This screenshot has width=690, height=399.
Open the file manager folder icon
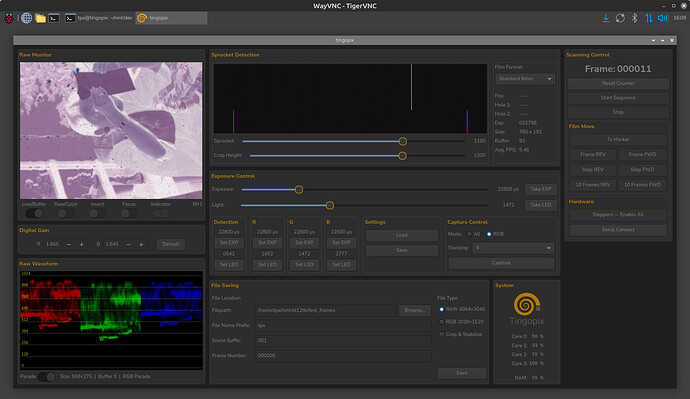click(x=40, y=18)
